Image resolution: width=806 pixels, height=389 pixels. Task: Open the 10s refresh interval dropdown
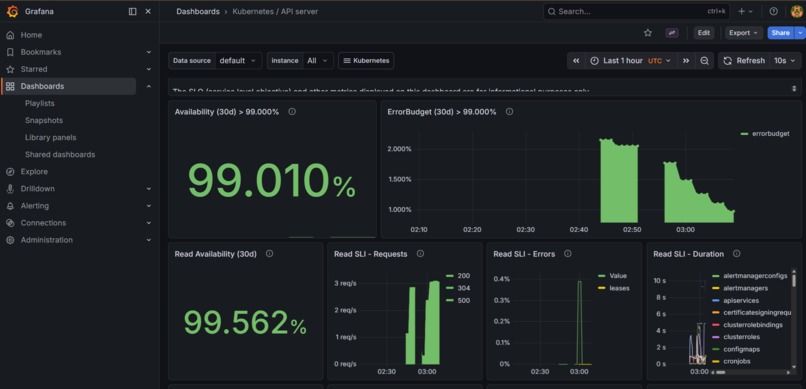[785, 61]
